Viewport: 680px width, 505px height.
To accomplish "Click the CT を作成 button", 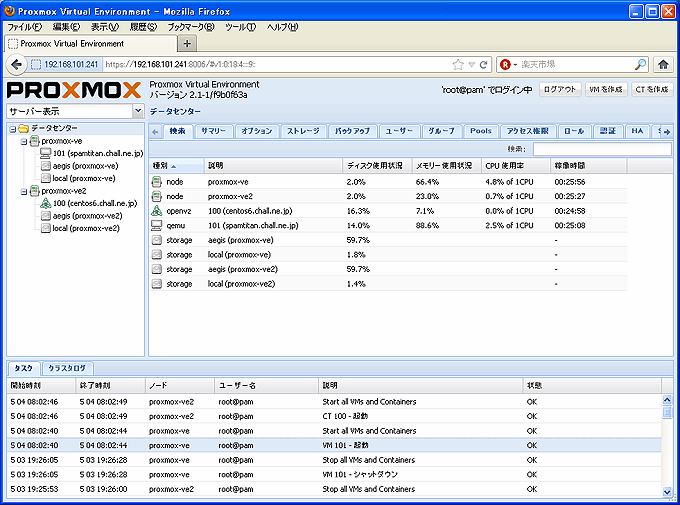I will coord(652,89).
